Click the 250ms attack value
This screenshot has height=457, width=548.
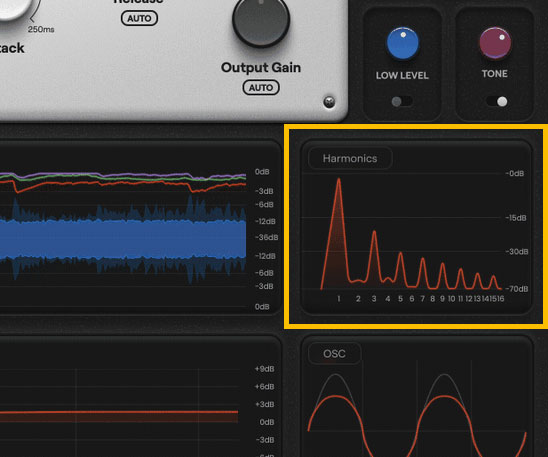(41, 29)
